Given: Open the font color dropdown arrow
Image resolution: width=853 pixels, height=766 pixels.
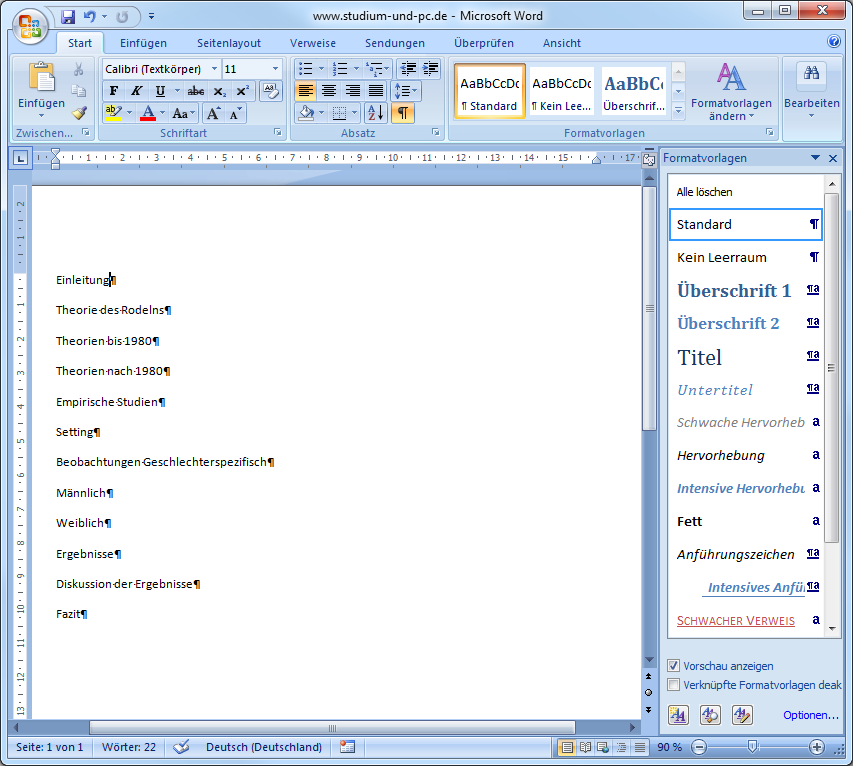Looking at the screenshot, I should point(163,113).
